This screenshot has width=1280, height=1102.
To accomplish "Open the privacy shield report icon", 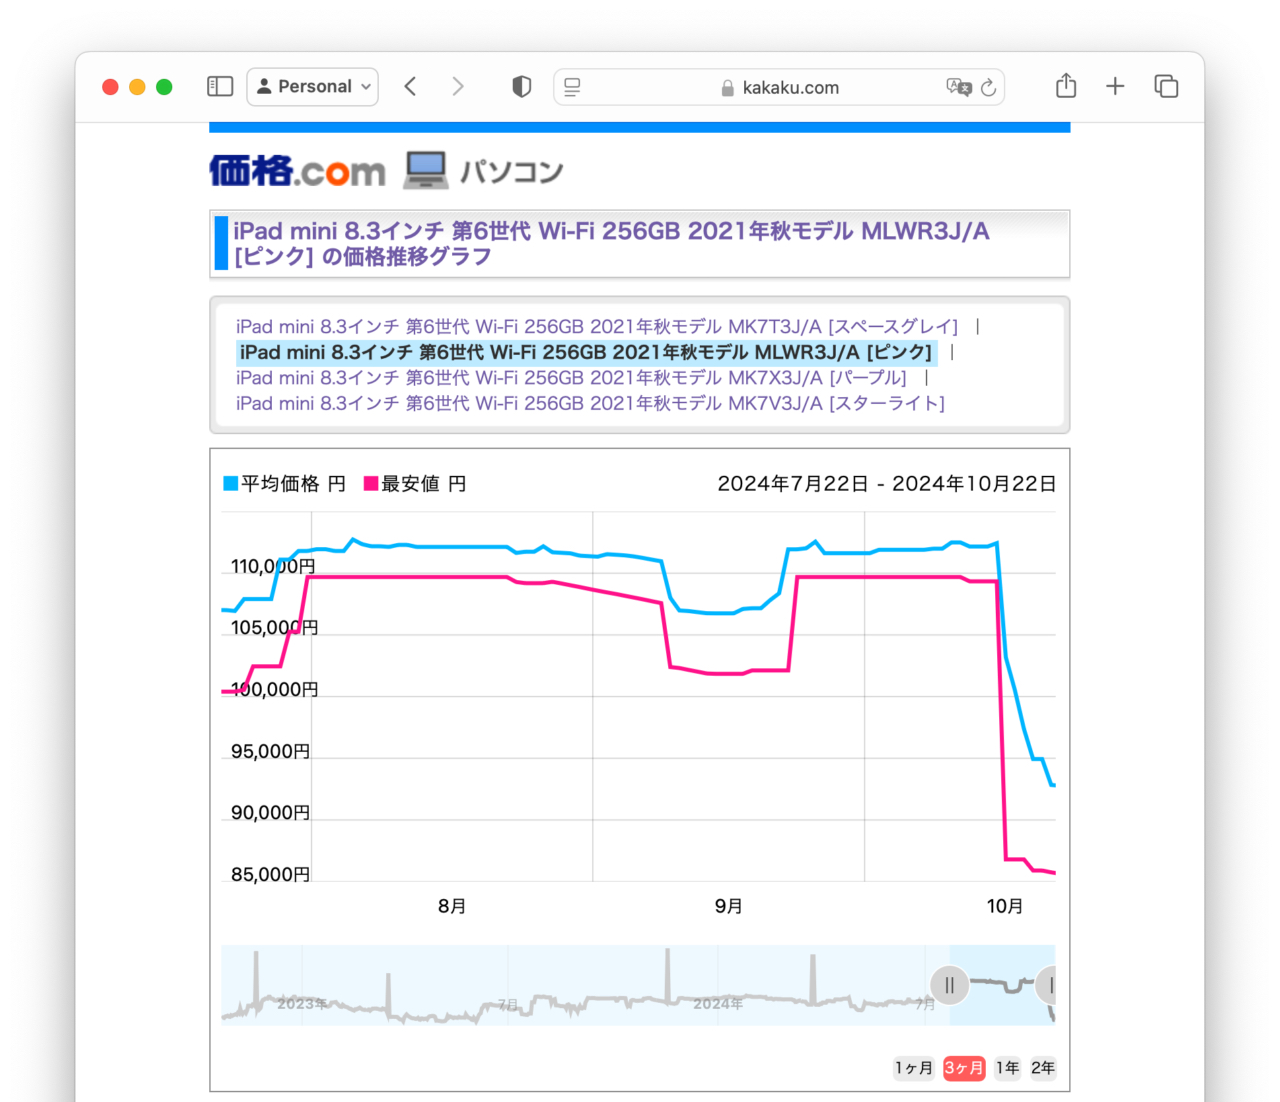I will (x=521, y=87).
